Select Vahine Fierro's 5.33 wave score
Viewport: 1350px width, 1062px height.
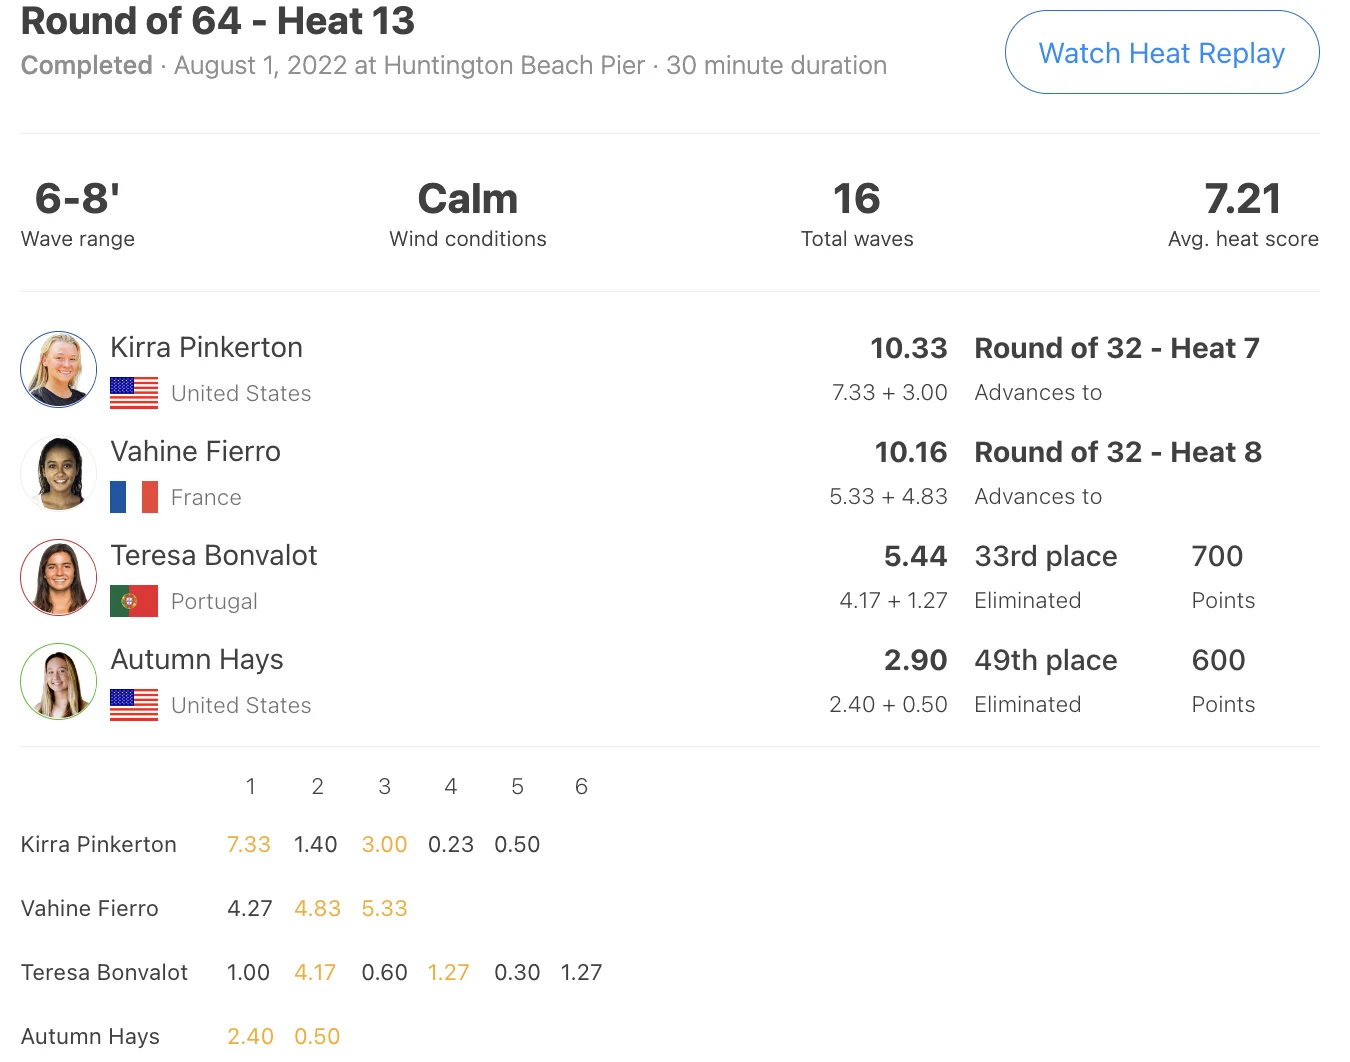tap(384, 908)
